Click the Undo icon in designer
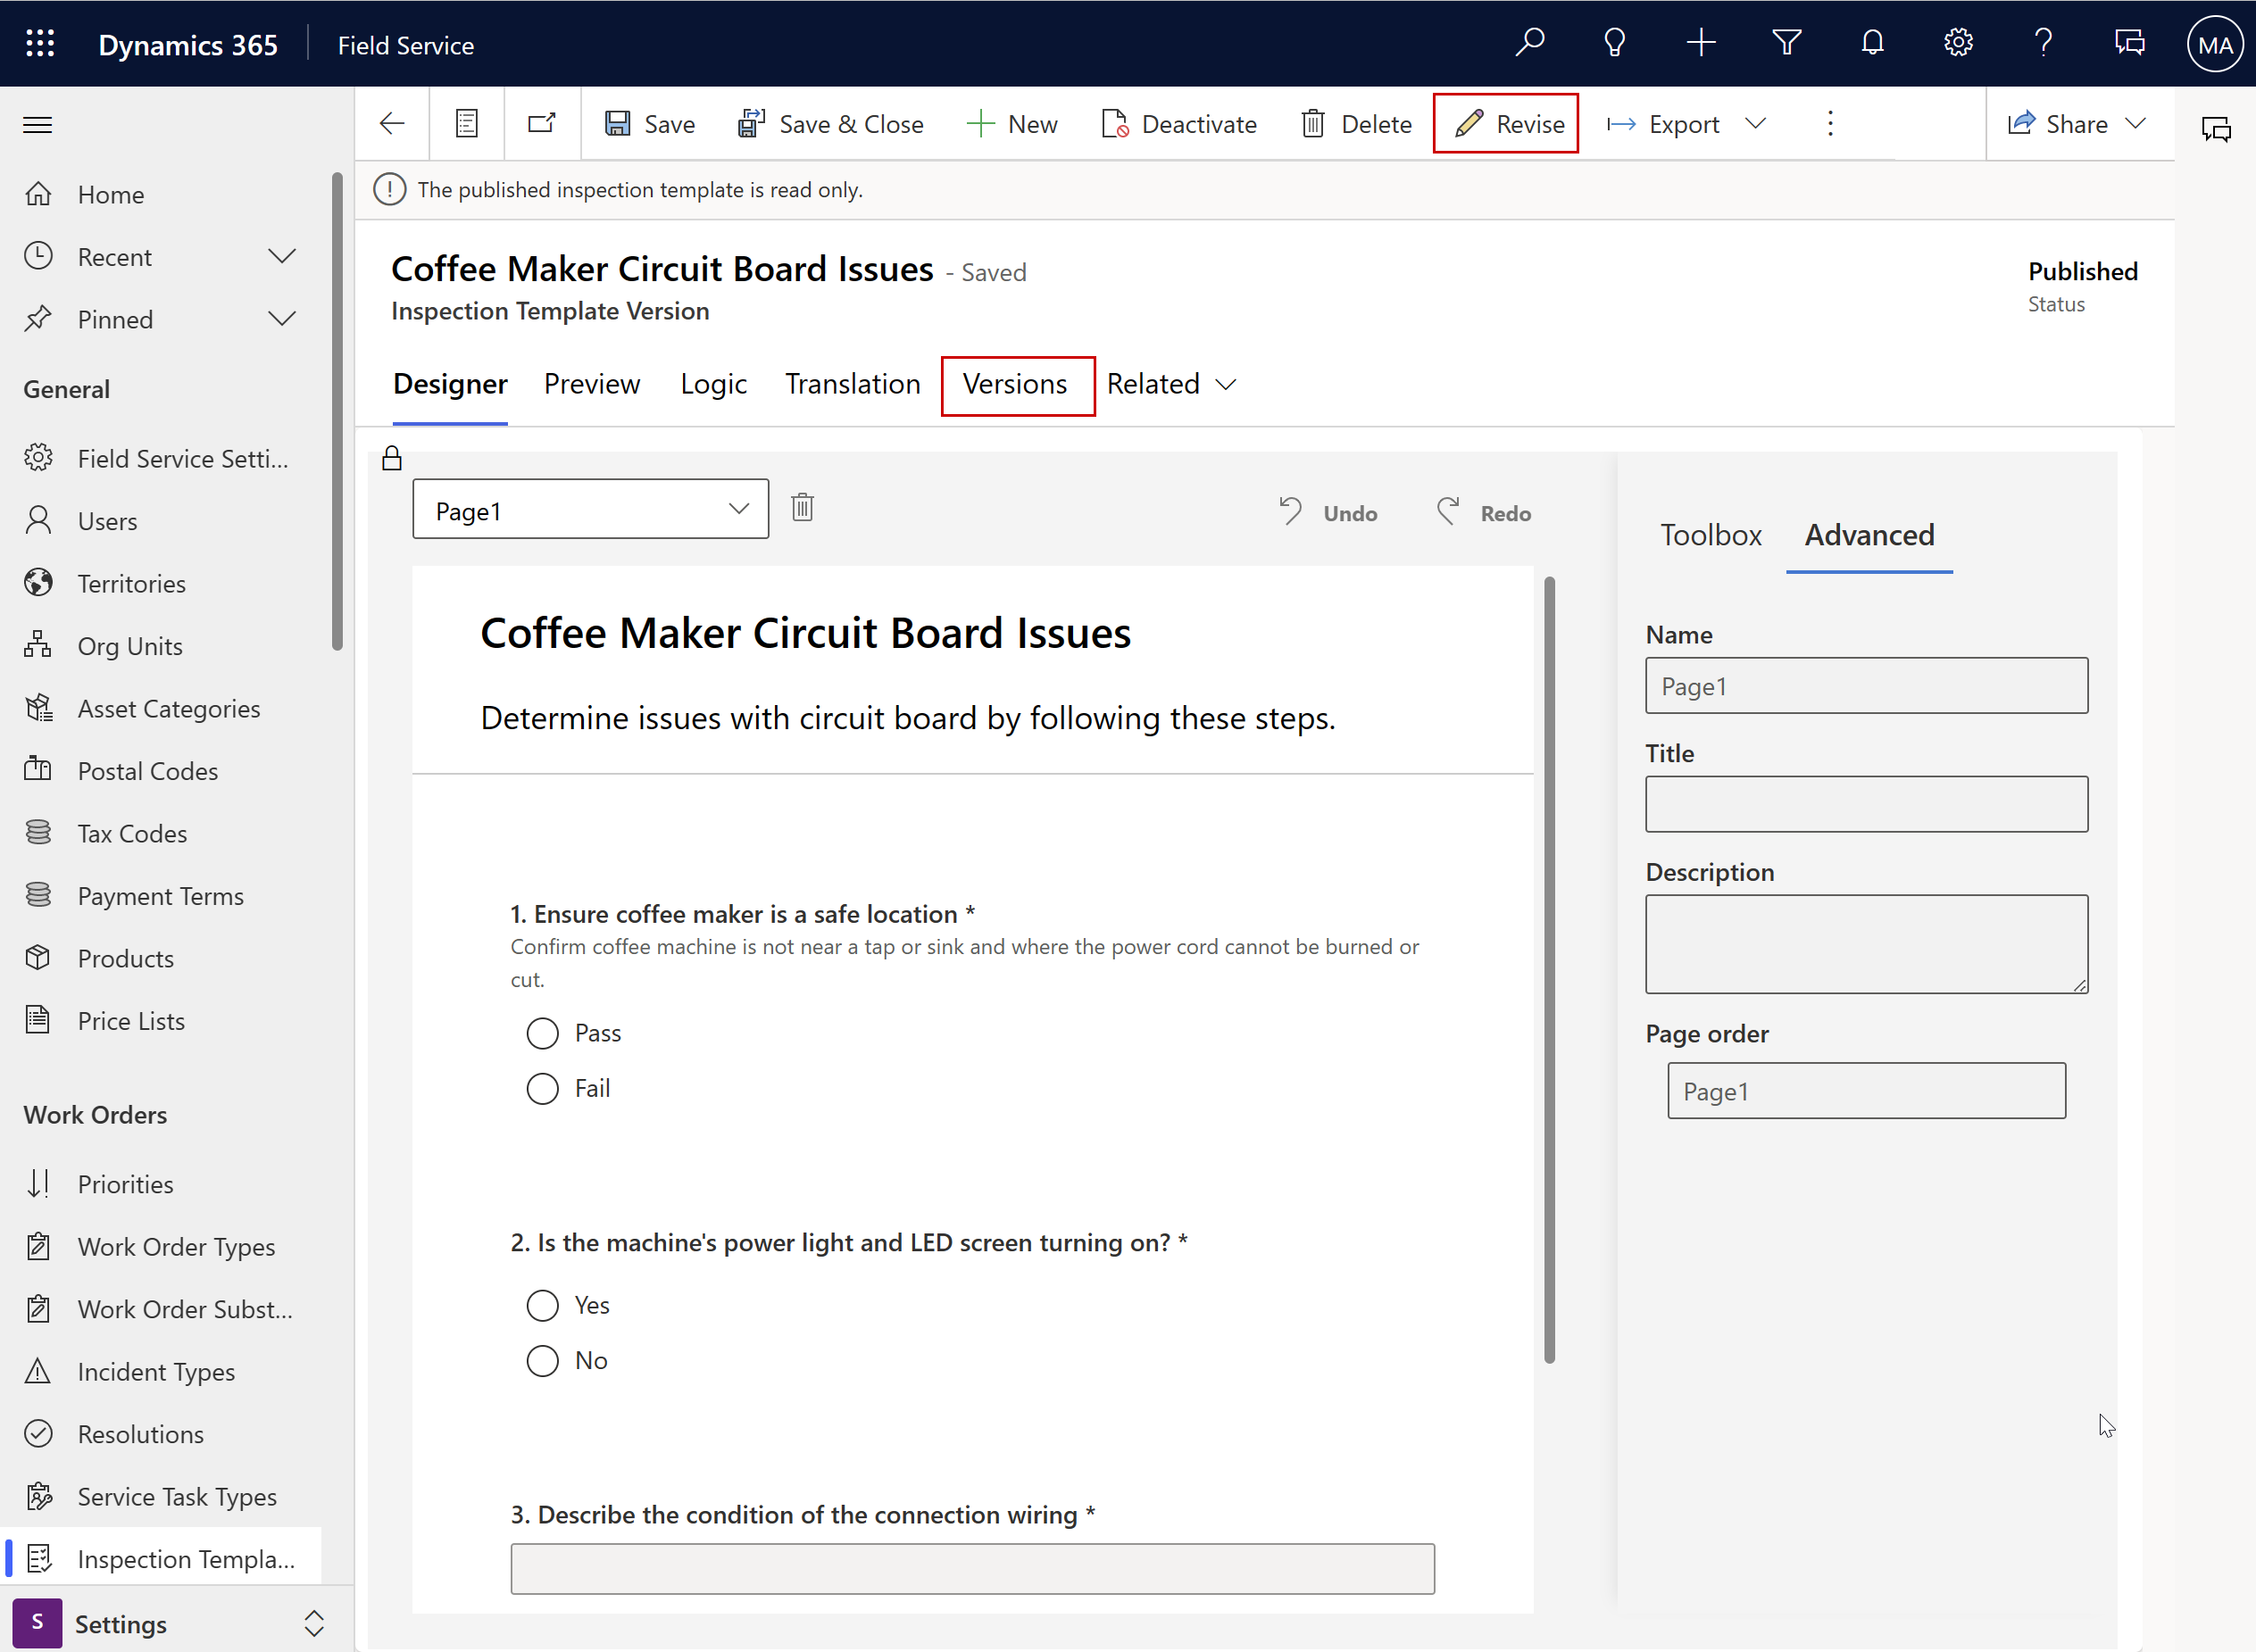 tap(1294, 511)
